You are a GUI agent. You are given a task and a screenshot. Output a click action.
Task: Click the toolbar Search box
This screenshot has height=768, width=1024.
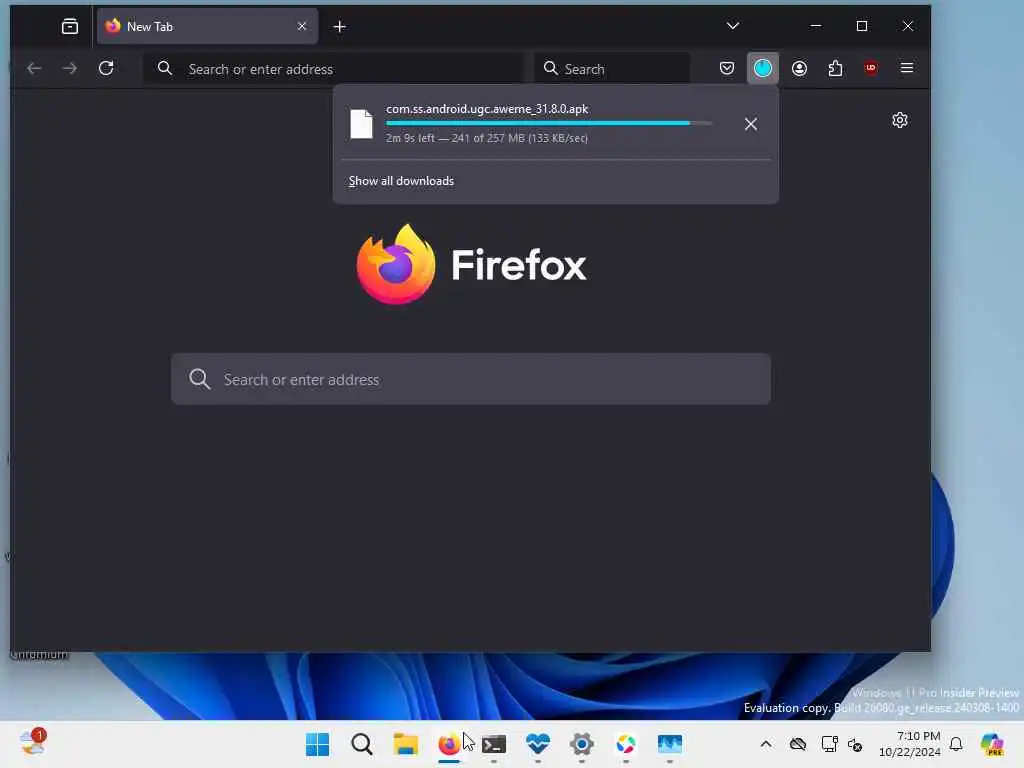coord(612,69)
